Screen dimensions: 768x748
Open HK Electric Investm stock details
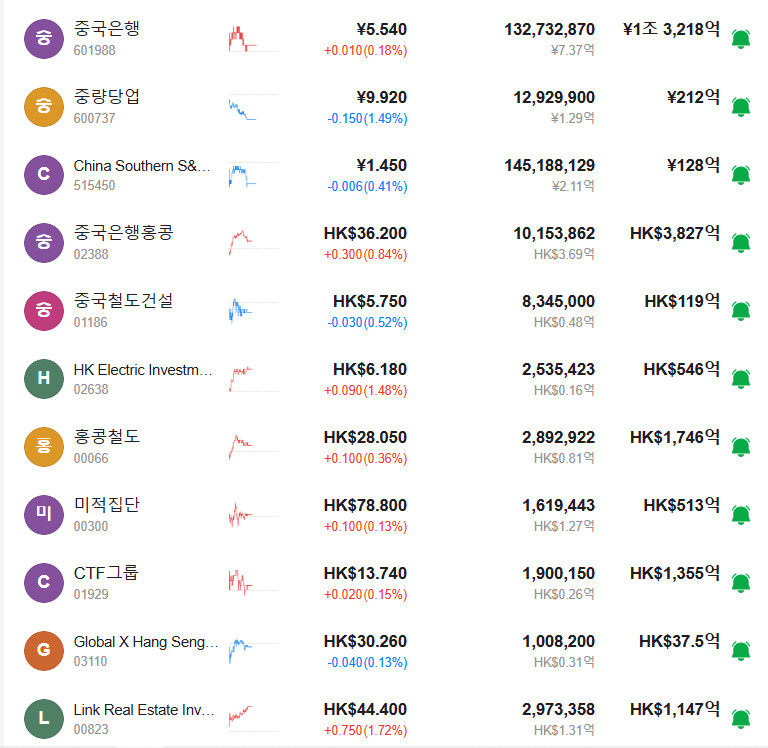(143, 369)
